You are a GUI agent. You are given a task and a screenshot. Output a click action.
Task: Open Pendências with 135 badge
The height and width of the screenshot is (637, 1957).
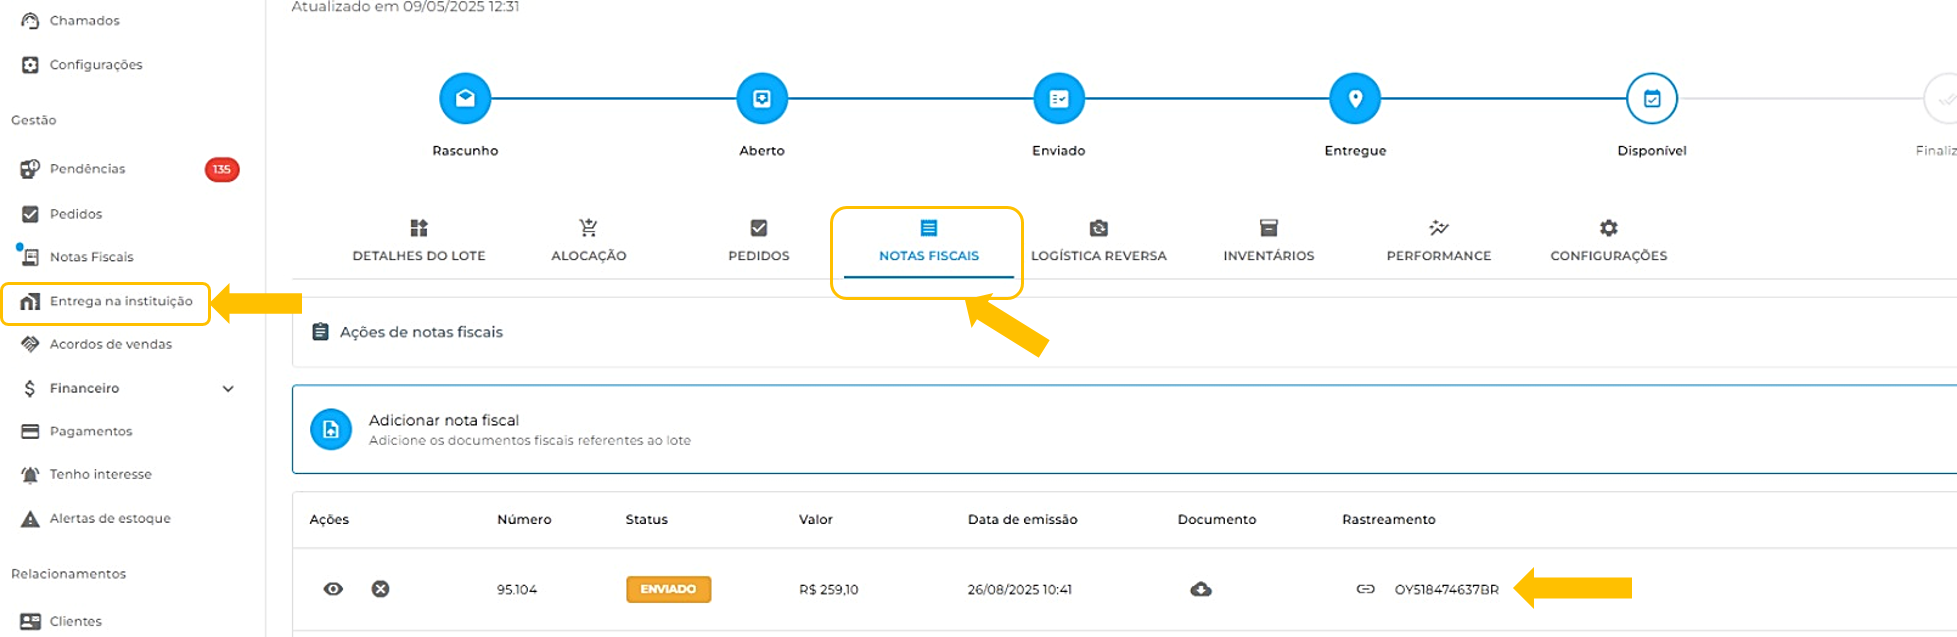[x=88, y=169]
